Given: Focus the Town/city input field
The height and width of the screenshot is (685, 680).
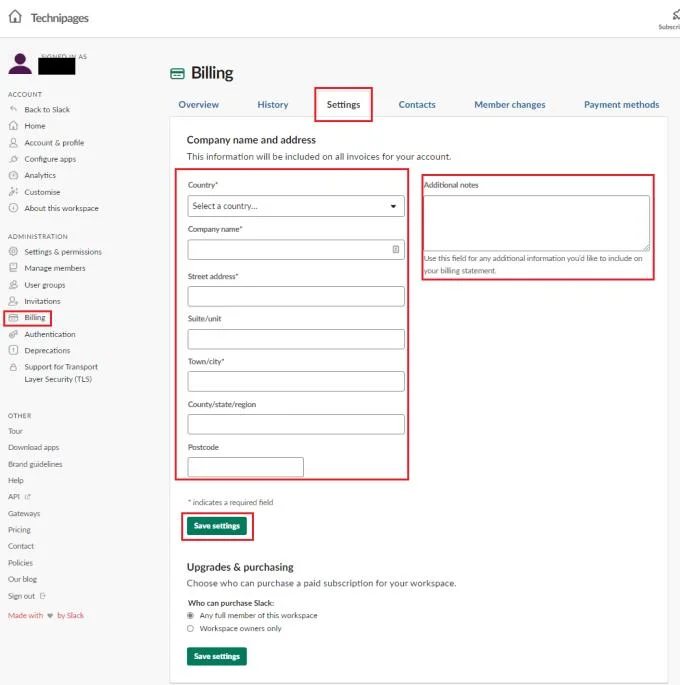Looking at the screenshot, I should click(x=296, y=381).
